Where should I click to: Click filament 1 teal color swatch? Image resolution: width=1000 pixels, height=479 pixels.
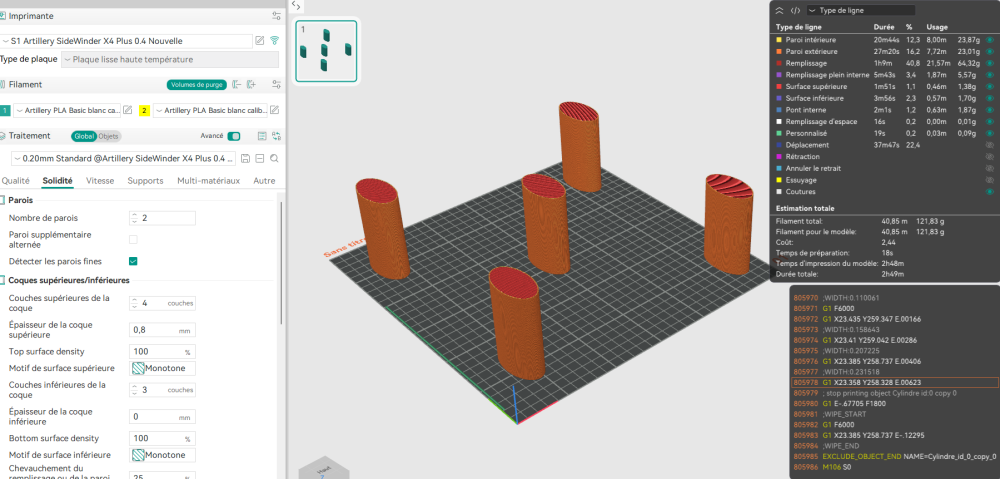(4, 110)
